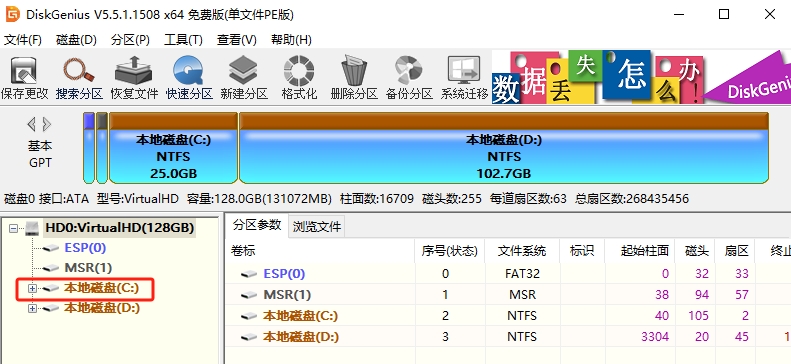
Task: Open the DiskGenius data-loss advertisement banner
Action: [641, 77]
